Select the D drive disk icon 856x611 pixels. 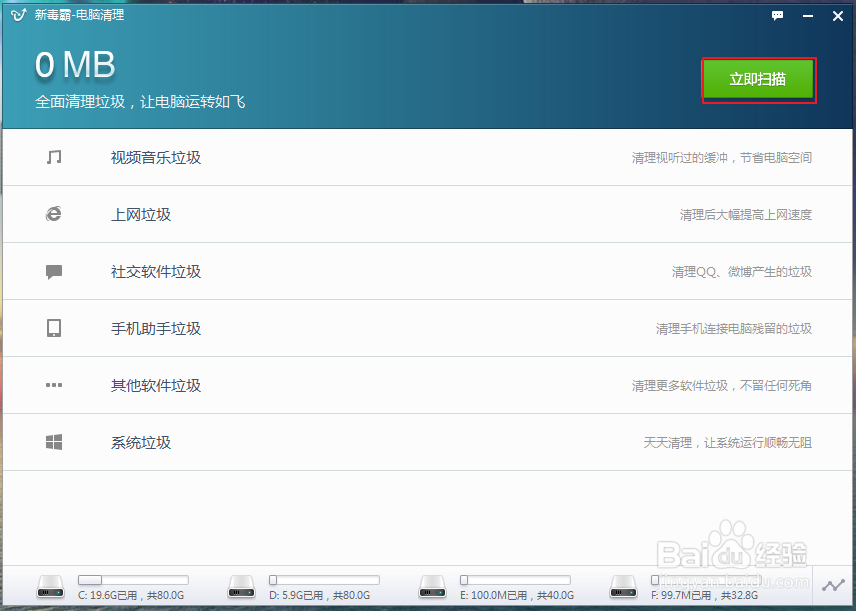pos(241,584)
